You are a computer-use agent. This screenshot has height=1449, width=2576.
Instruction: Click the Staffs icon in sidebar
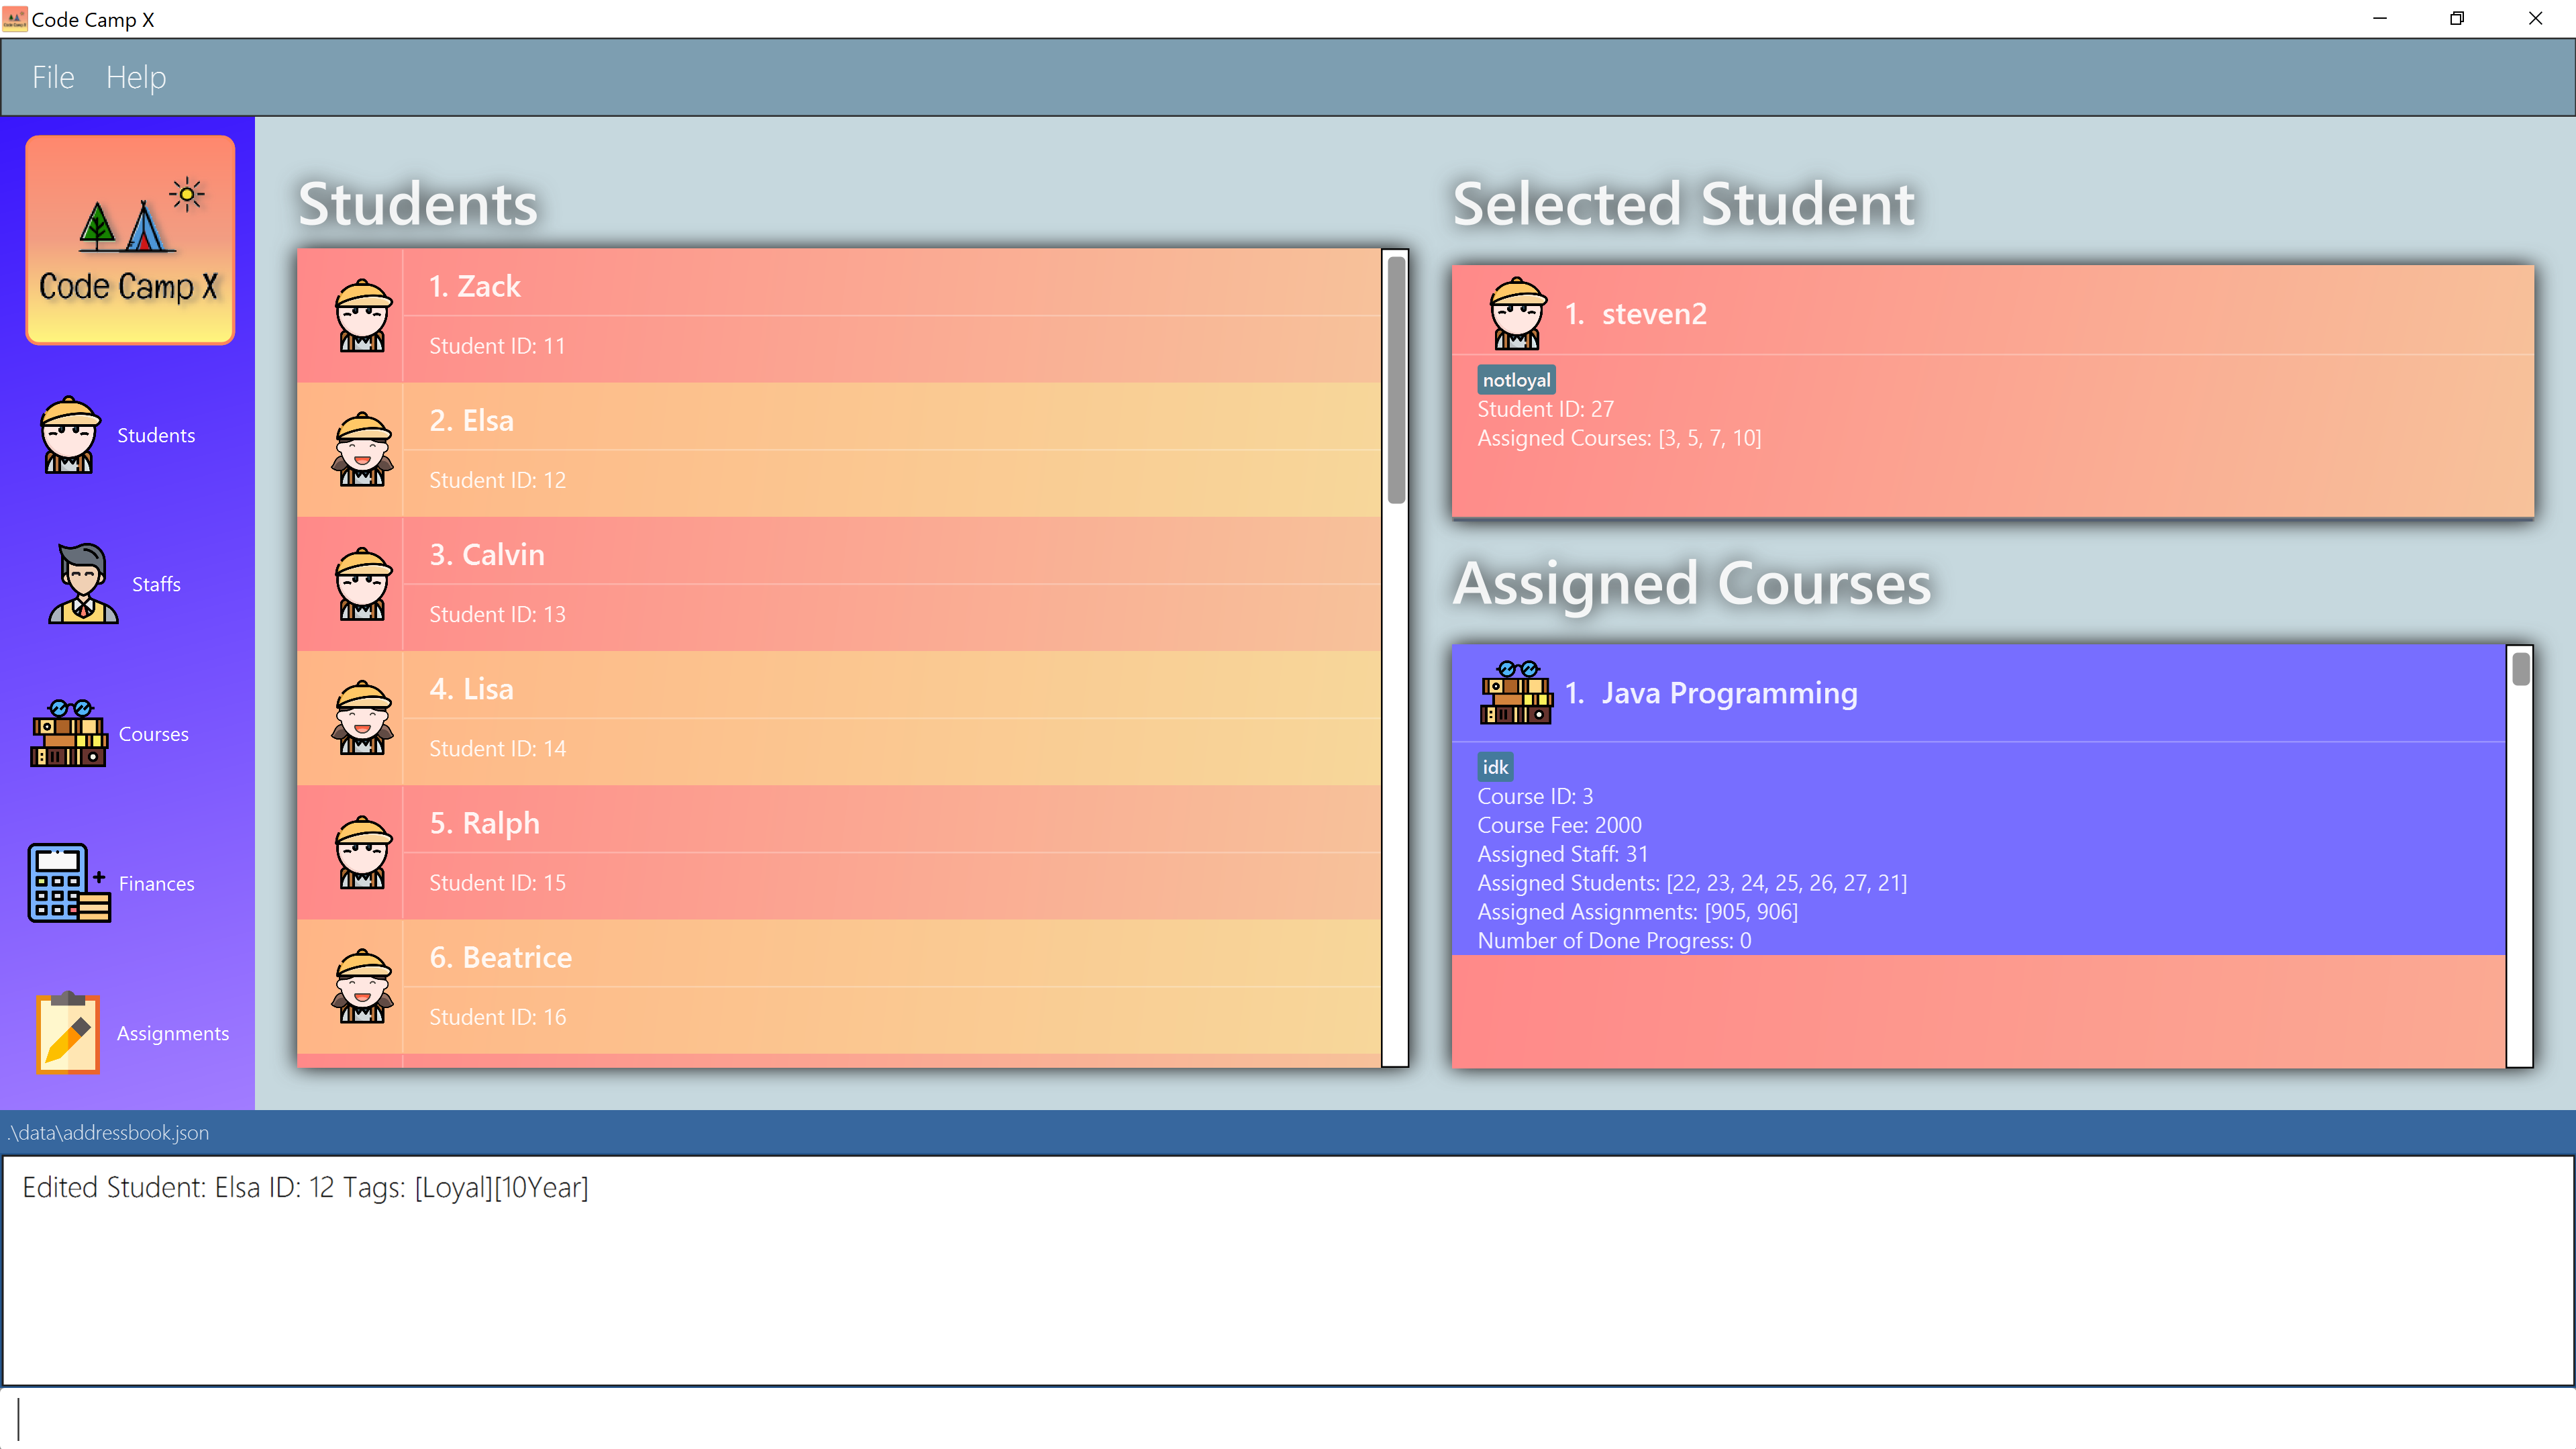click(x=83, y=584)
